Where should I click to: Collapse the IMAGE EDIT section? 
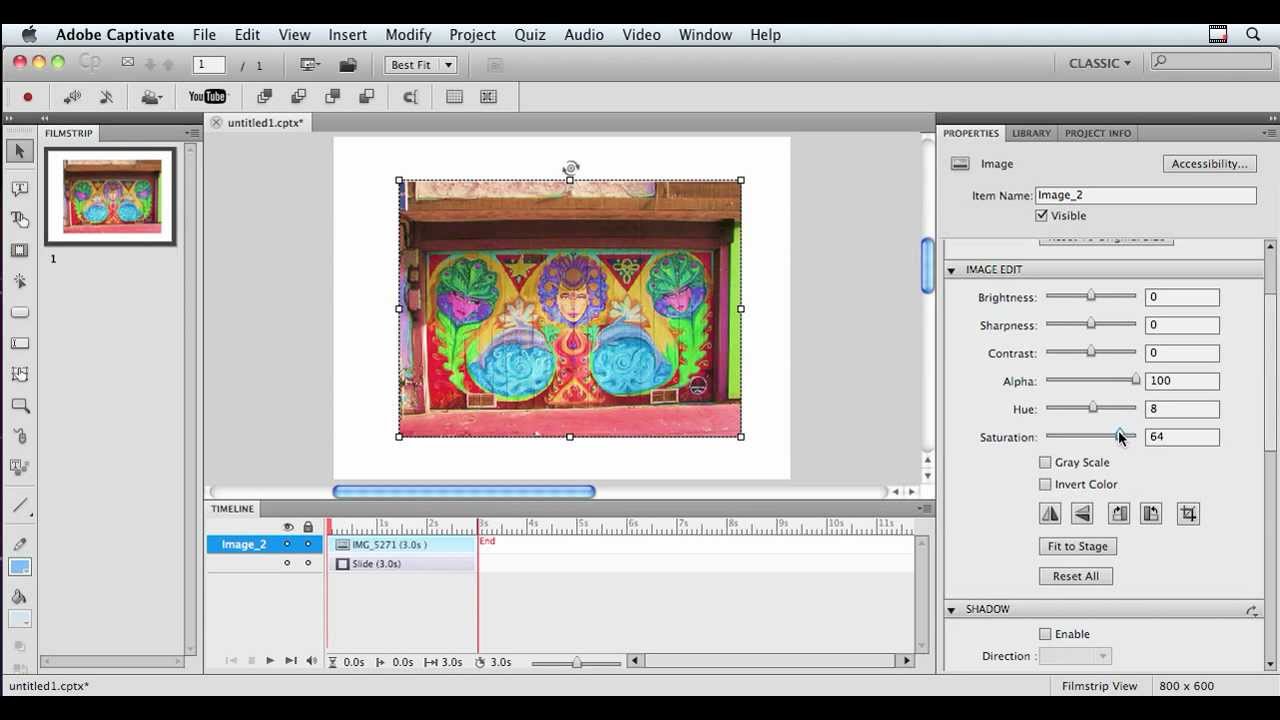tap(951, 270)
